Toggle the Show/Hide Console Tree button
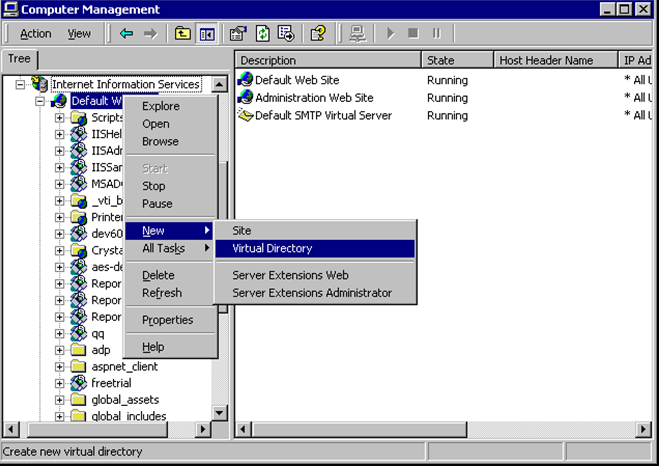The image size is (659, 466). point(207,33)
